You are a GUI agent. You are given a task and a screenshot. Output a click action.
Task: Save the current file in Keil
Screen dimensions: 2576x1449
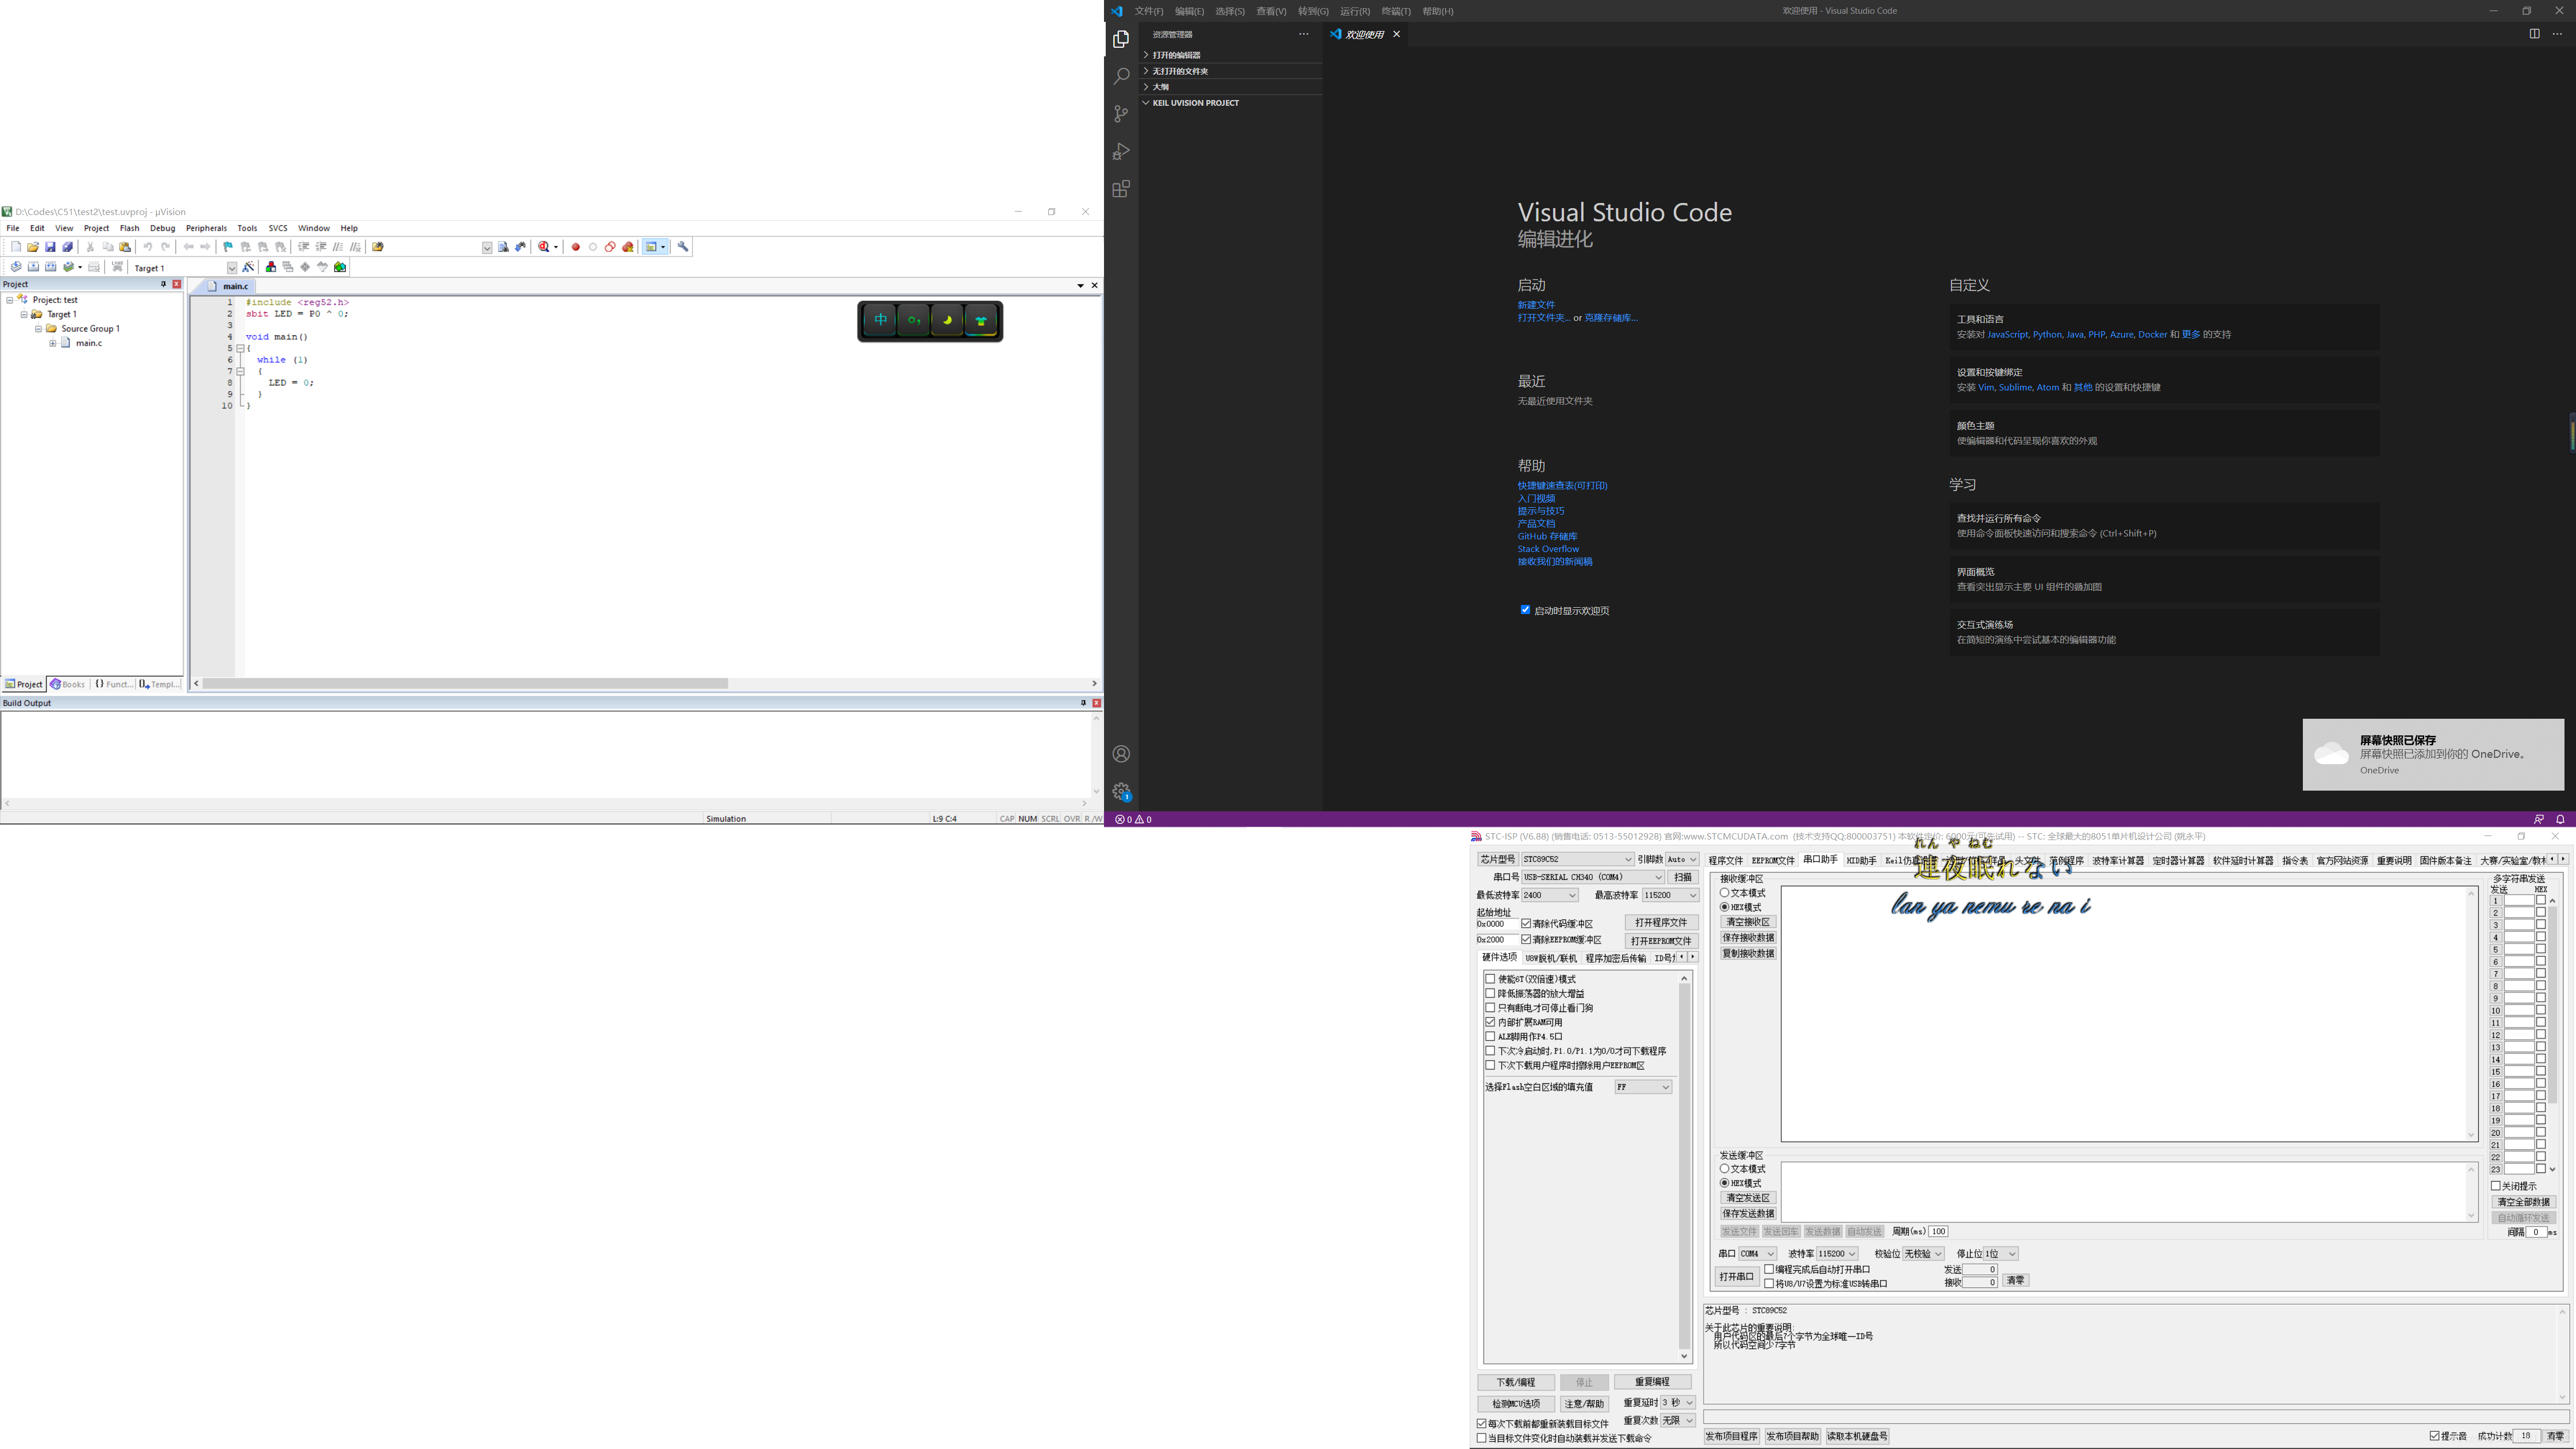[x=50, y=247]
